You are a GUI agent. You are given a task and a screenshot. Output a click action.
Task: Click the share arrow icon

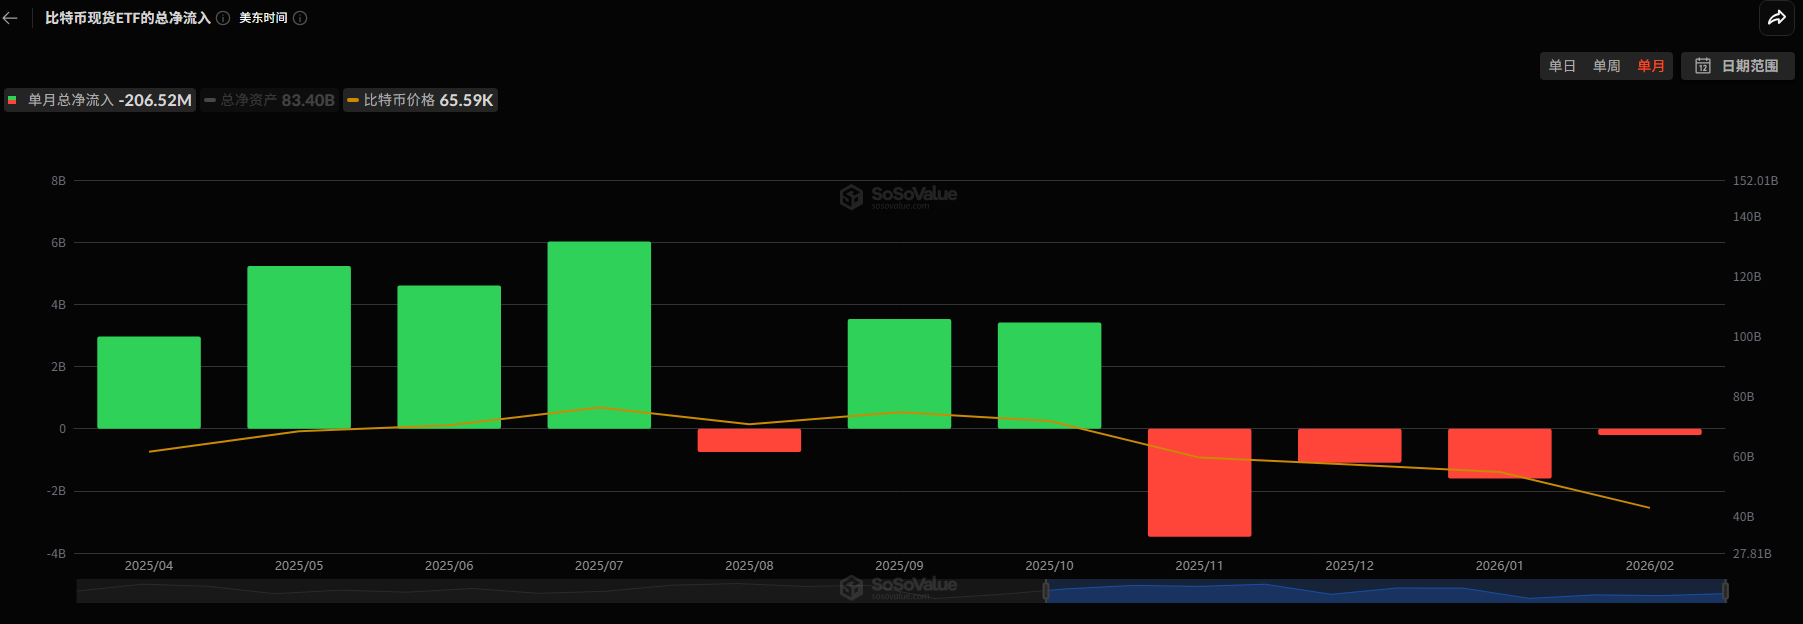(x=1776, y=18)
